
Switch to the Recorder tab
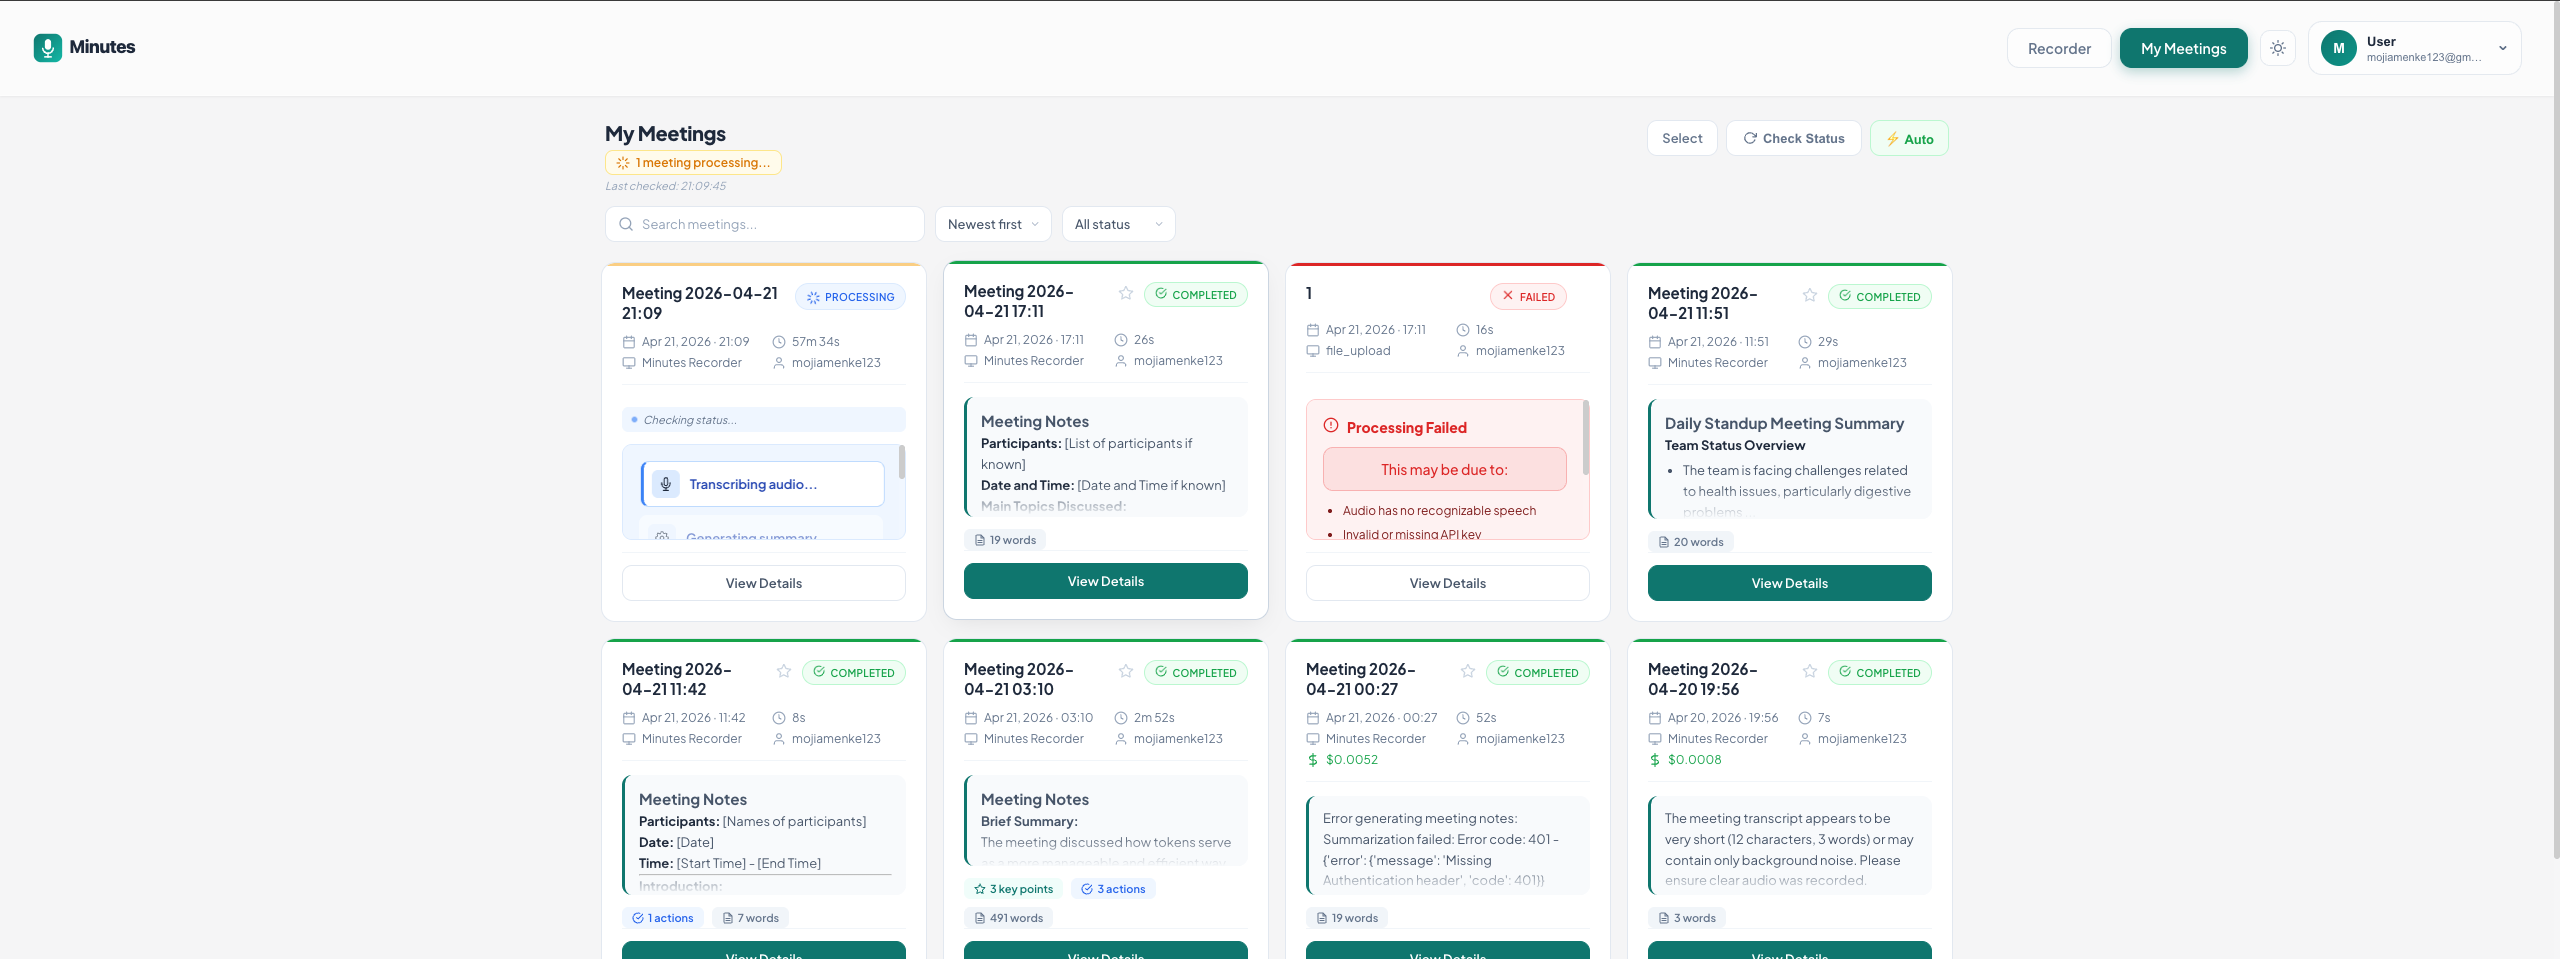point(2059,48)
